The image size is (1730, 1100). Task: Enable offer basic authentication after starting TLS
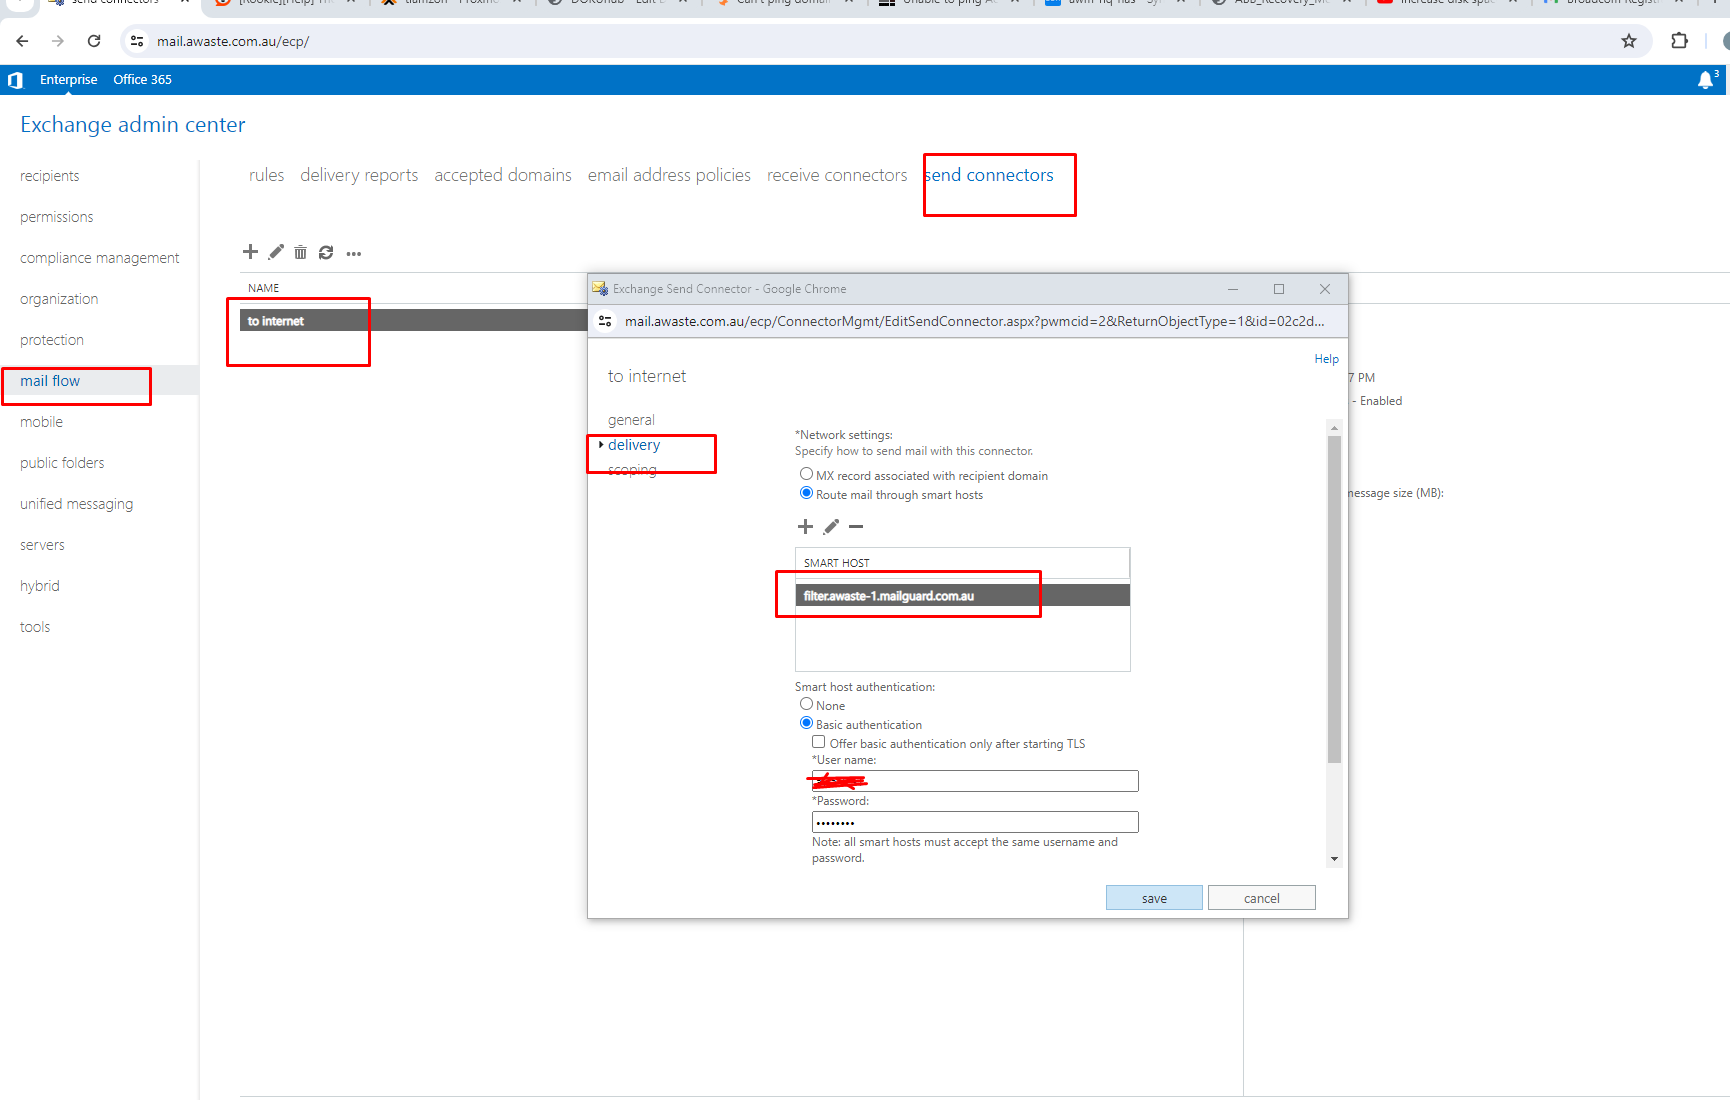point(819,742)
